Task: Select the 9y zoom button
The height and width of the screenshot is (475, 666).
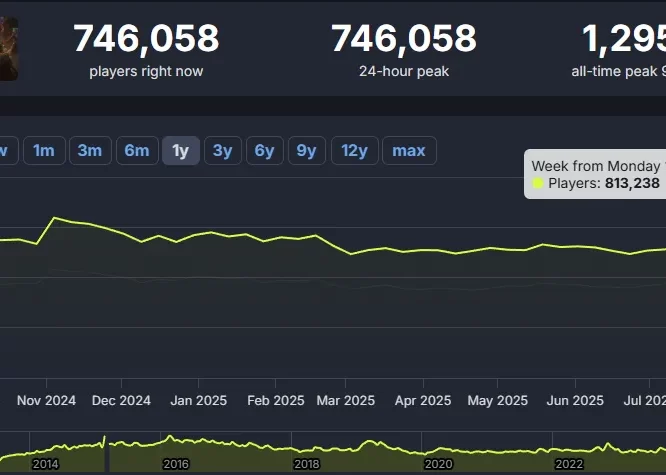Action: pyautogui.click(x=306, y=151)
